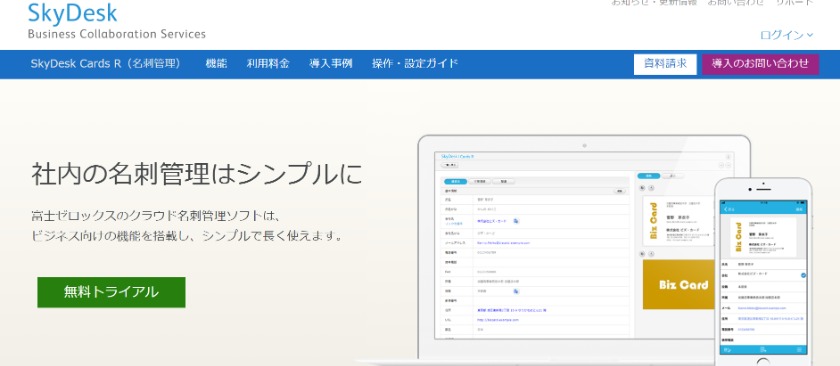Start the 無料トライアル

(111, 292)
